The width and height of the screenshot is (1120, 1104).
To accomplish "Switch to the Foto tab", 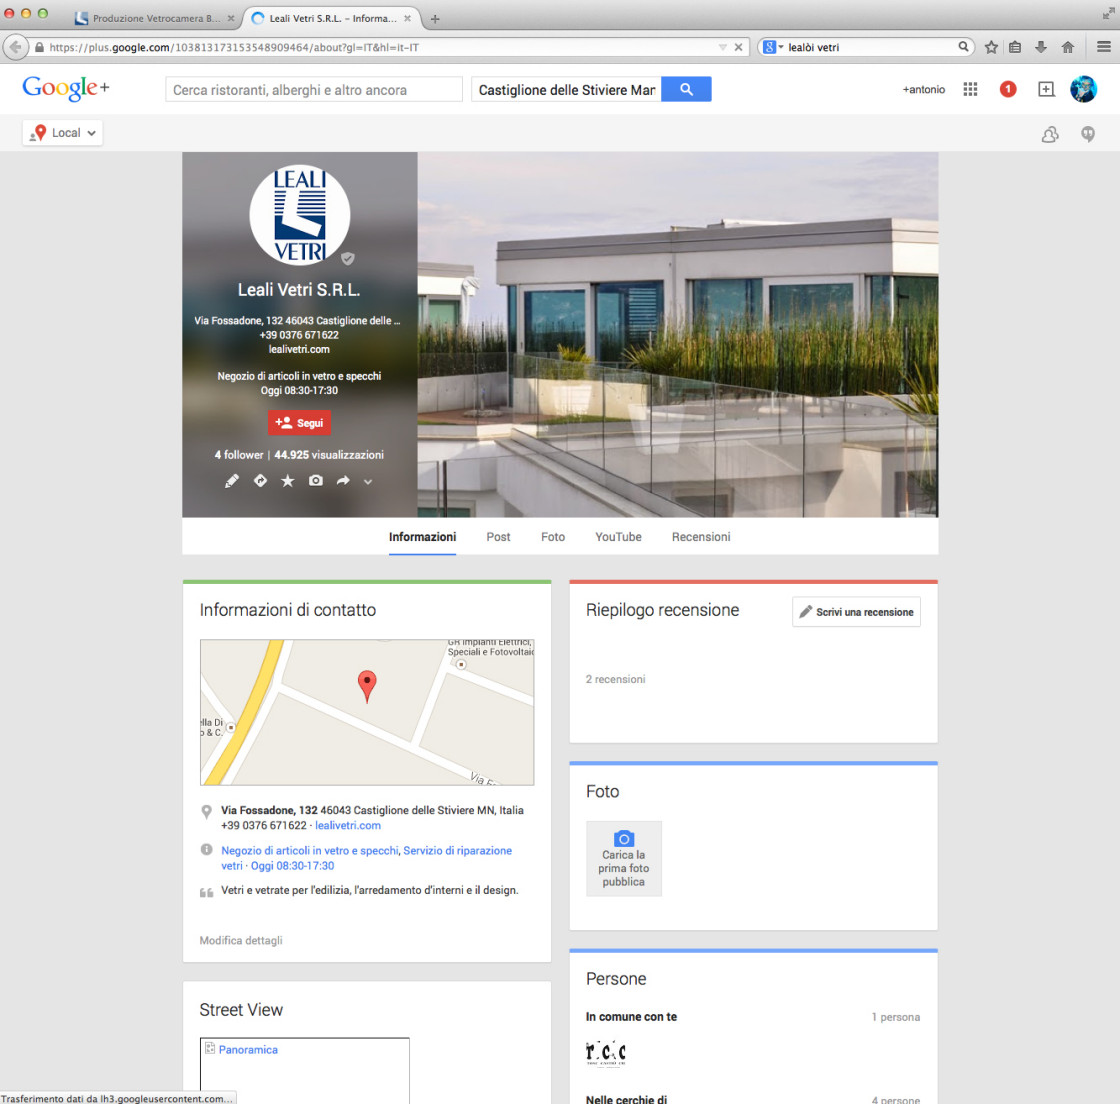I will 552,537.
